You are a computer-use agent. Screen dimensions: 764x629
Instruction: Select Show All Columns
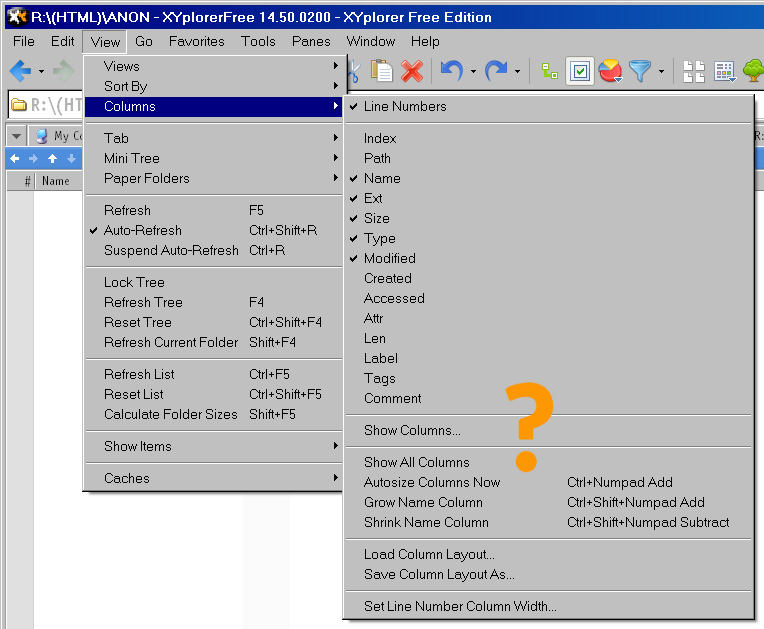click(548, 462)
